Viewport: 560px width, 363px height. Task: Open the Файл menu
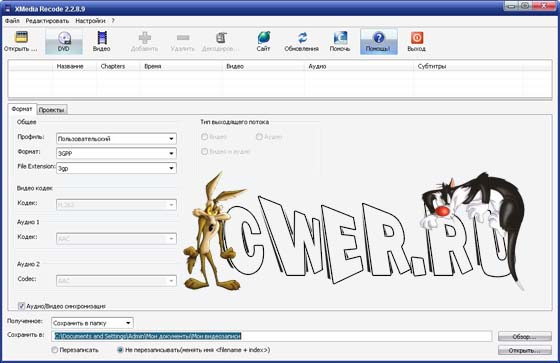pyautogui.click(x=12, y=21)
